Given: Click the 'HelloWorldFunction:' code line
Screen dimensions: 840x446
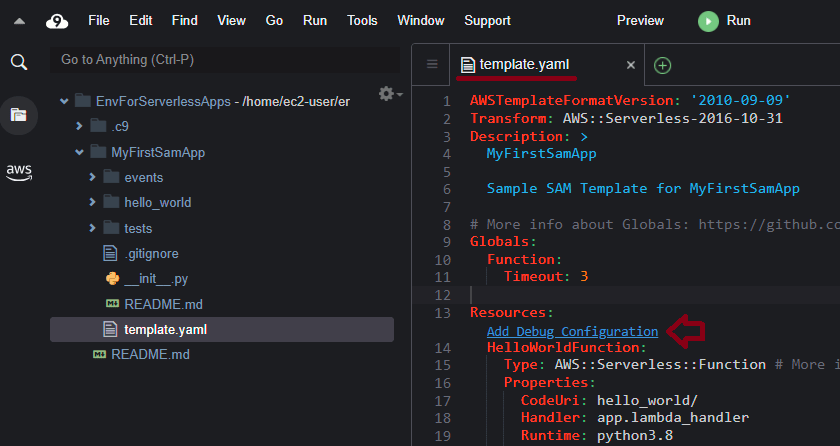Looking at the screenshot, I should point(567,347).
